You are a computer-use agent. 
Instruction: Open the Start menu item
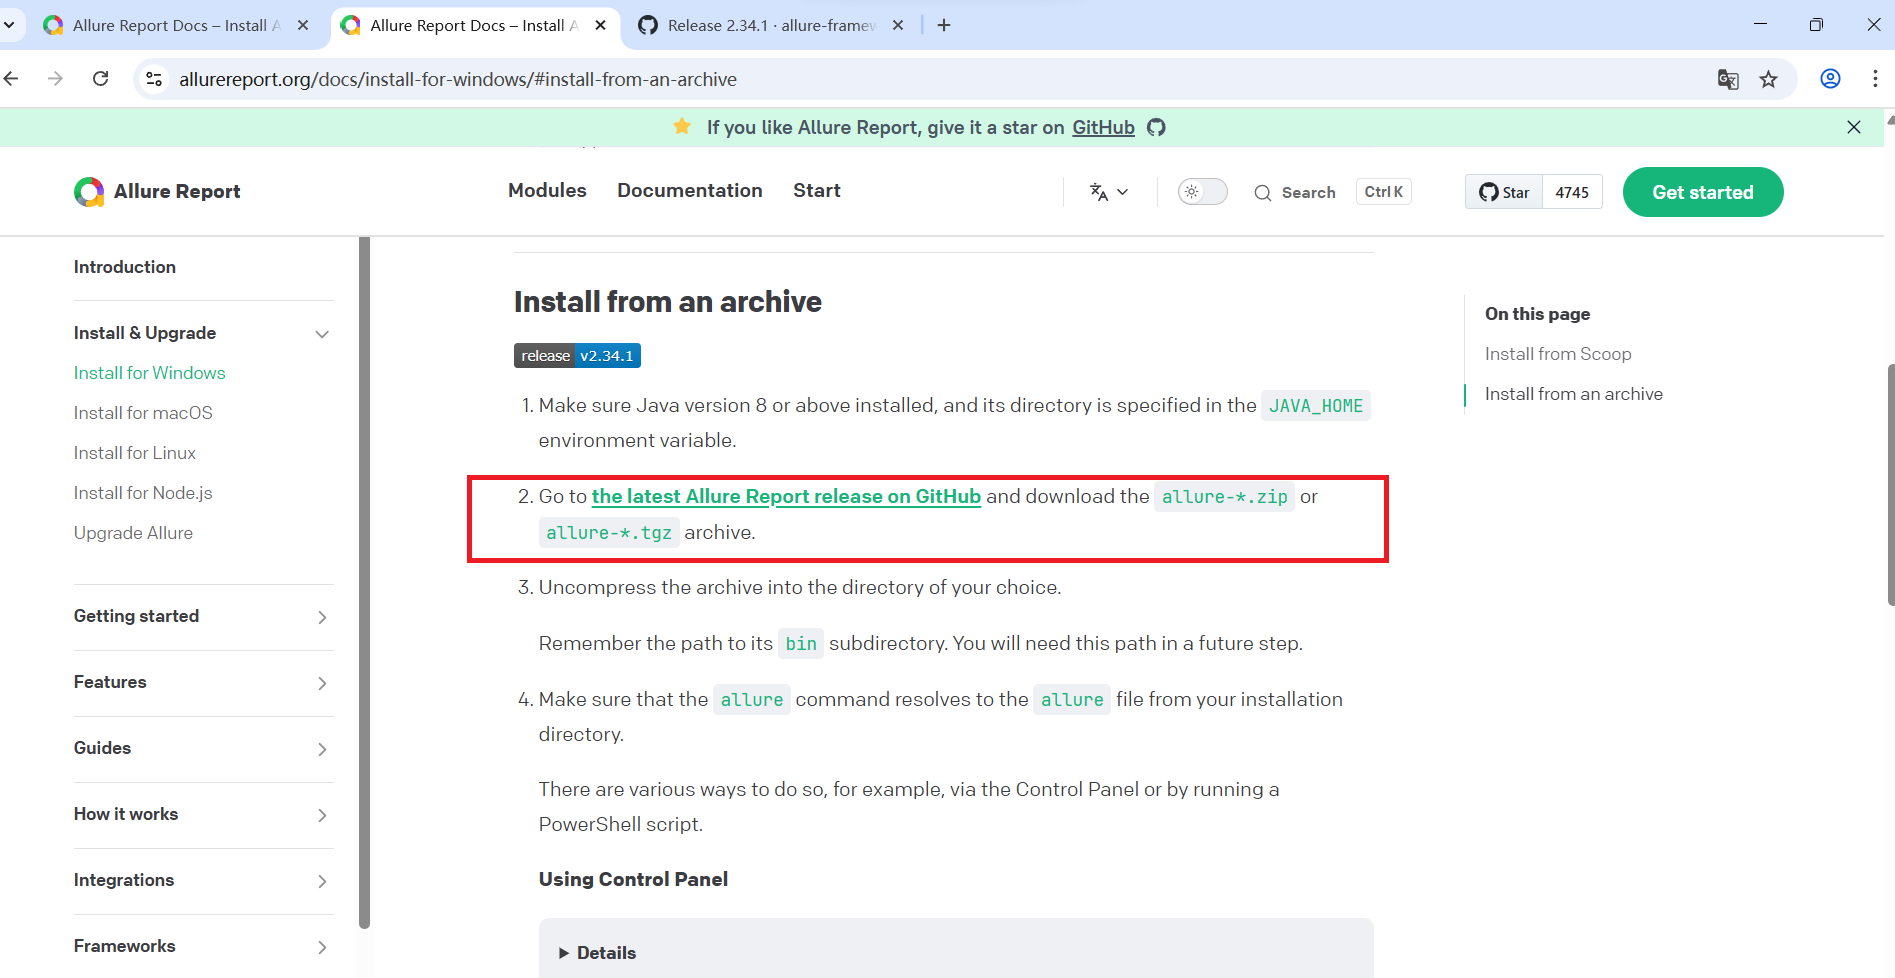[x=817, y=190]
